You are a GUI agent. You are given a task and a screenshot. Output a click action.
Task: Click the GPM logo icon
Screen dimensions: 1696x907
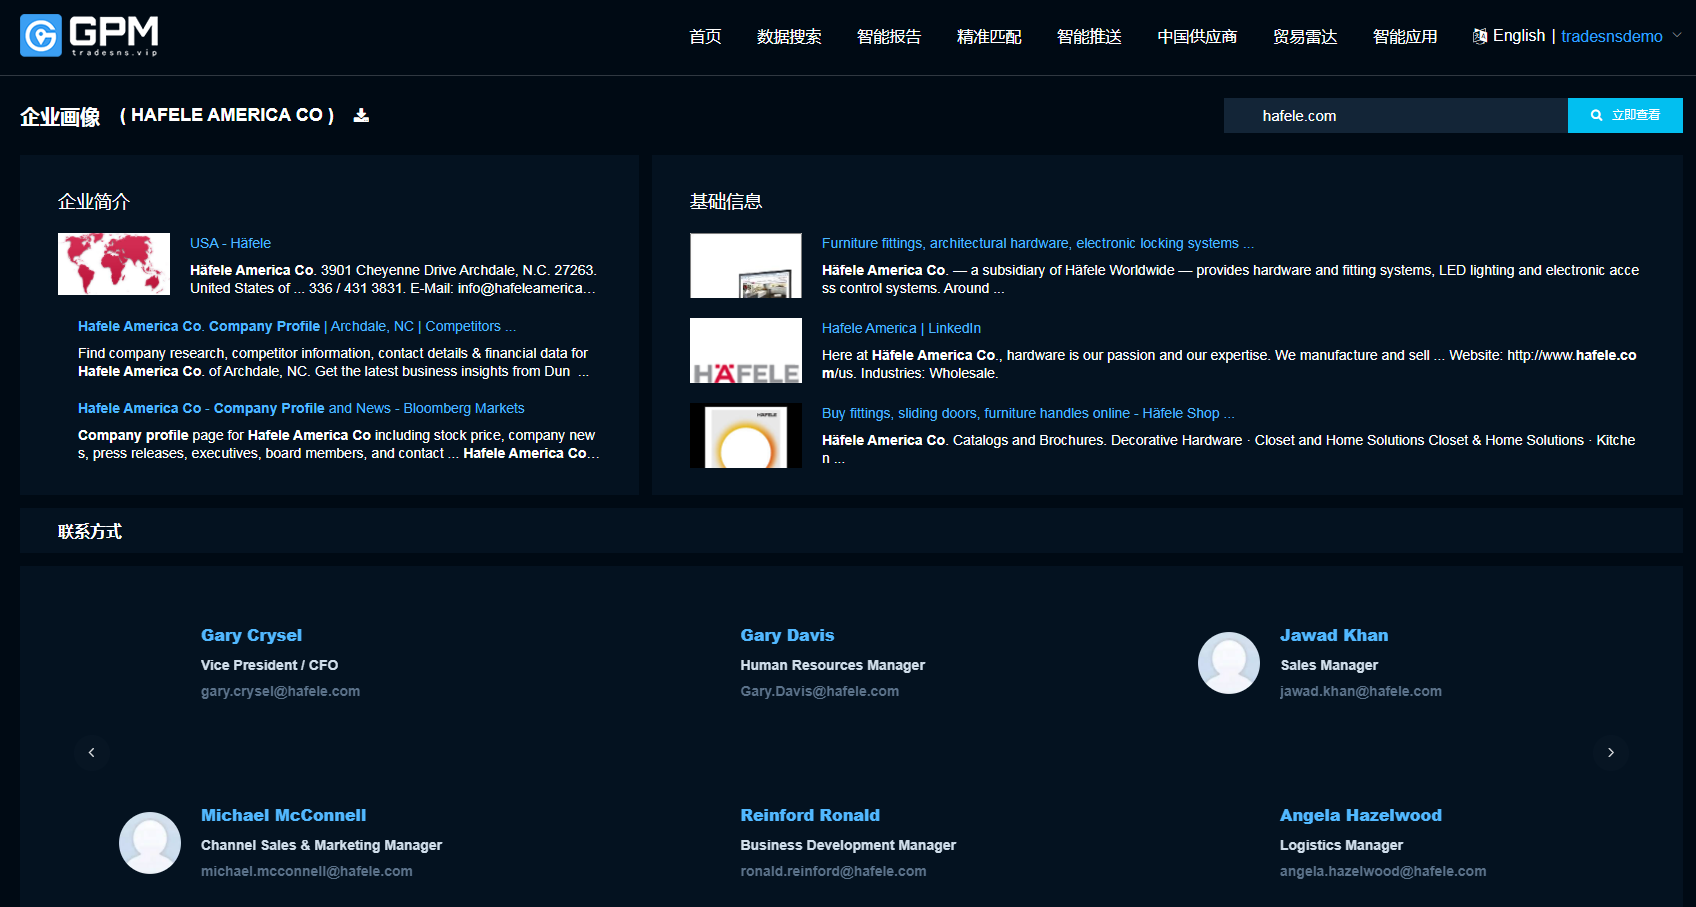[x=41, y=36]
